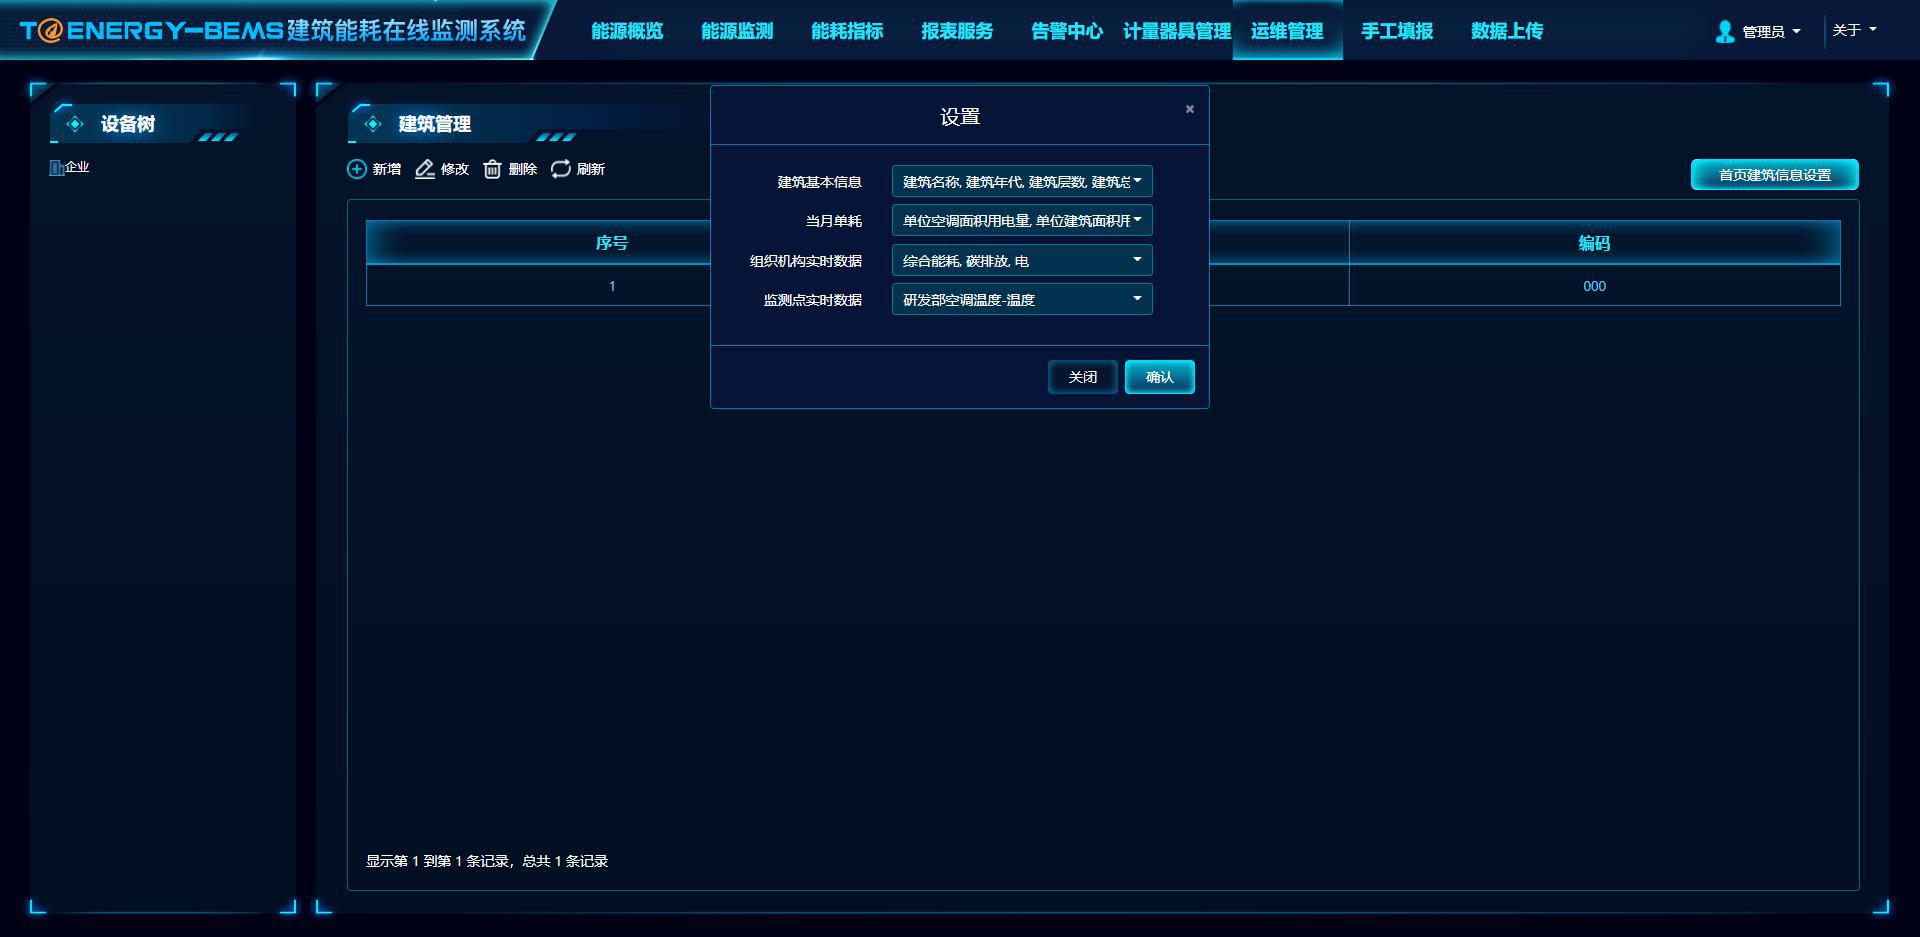This screenshot has width=1920, height=937.
Task: Click the 关闭 button in dialog
Action: pyautogui.click(x=1082, y=377)
